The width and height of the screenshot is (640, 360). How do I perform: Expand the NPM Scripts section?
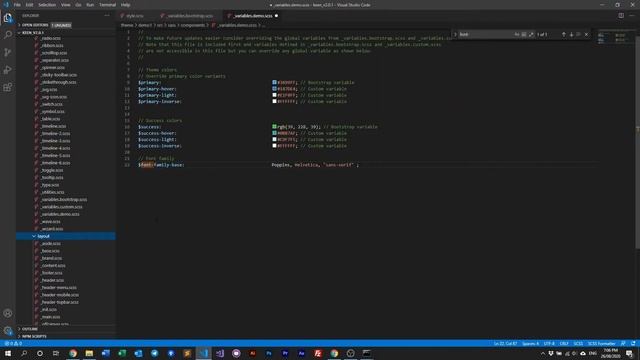(x=65, y=336)
